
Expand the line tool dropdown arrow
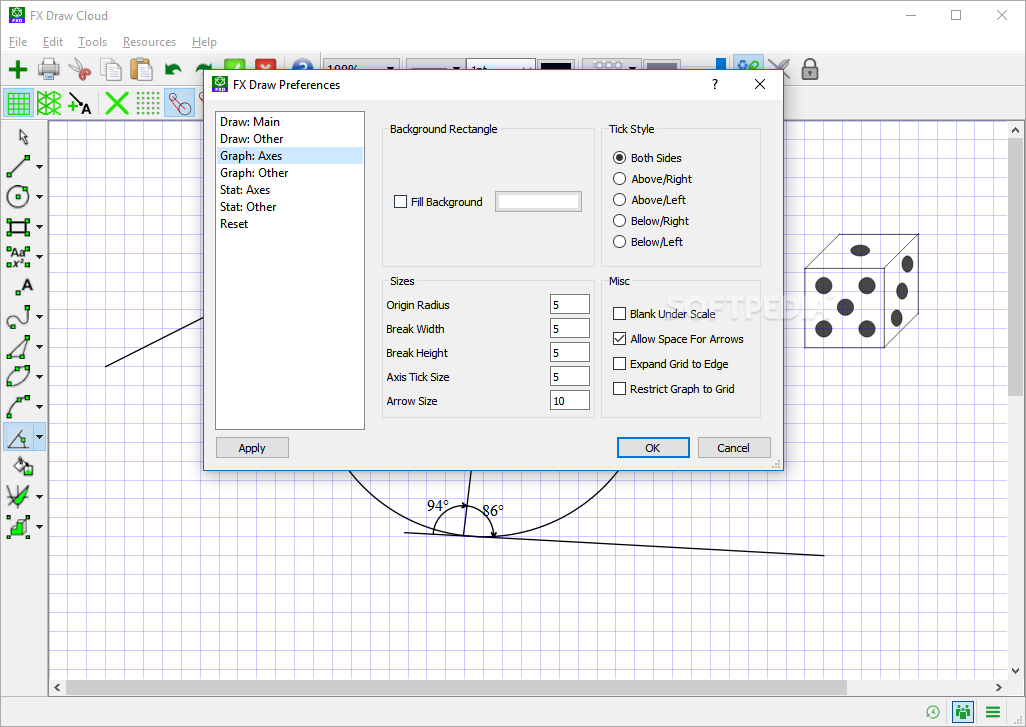[x=39, y=167]
